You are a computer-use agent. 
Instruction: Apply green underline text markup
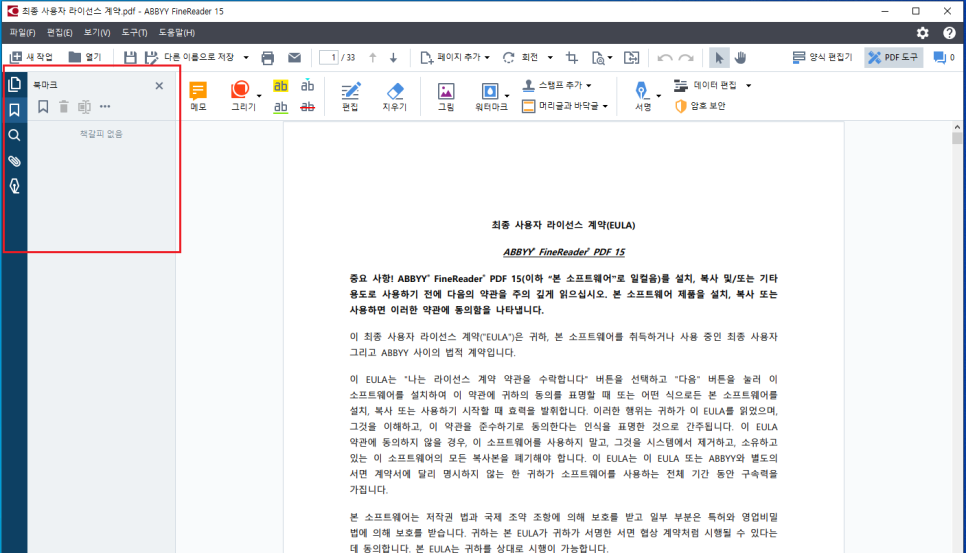pyautogui.click(x=281, y=107)
